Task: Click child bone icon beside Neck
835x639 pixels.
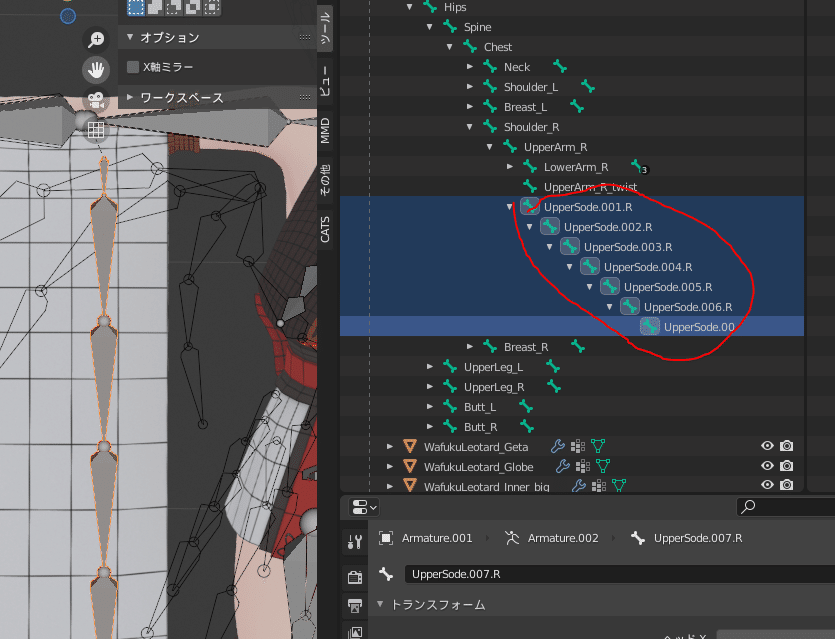Action: pyautogui.click(x=560, y=67)
